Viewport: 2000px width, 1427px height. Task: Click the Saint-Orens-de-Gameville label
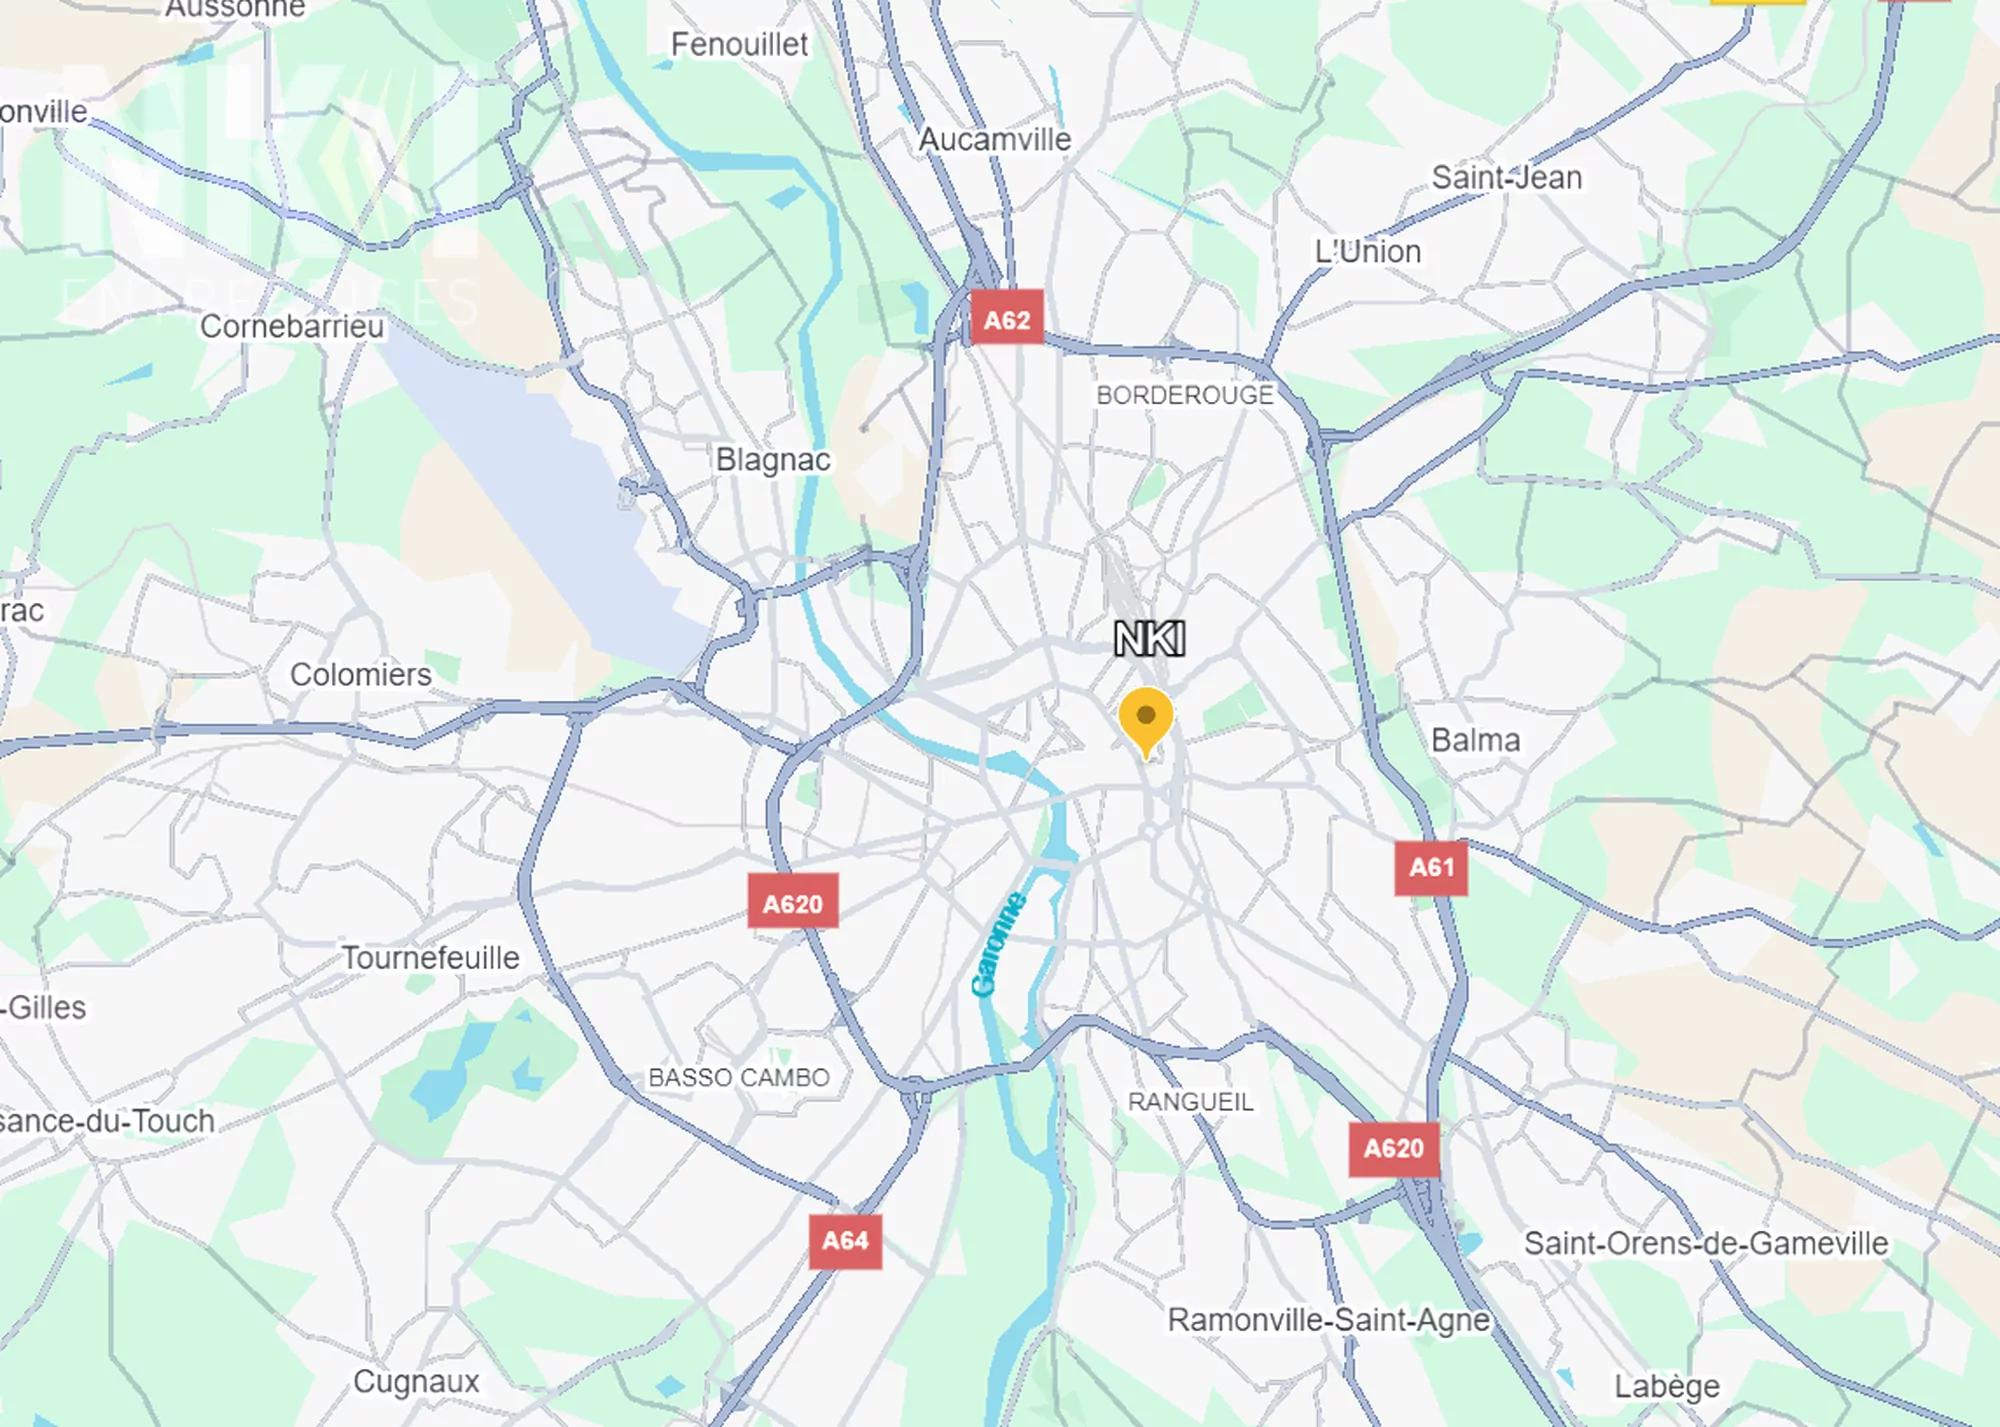1706,1243
